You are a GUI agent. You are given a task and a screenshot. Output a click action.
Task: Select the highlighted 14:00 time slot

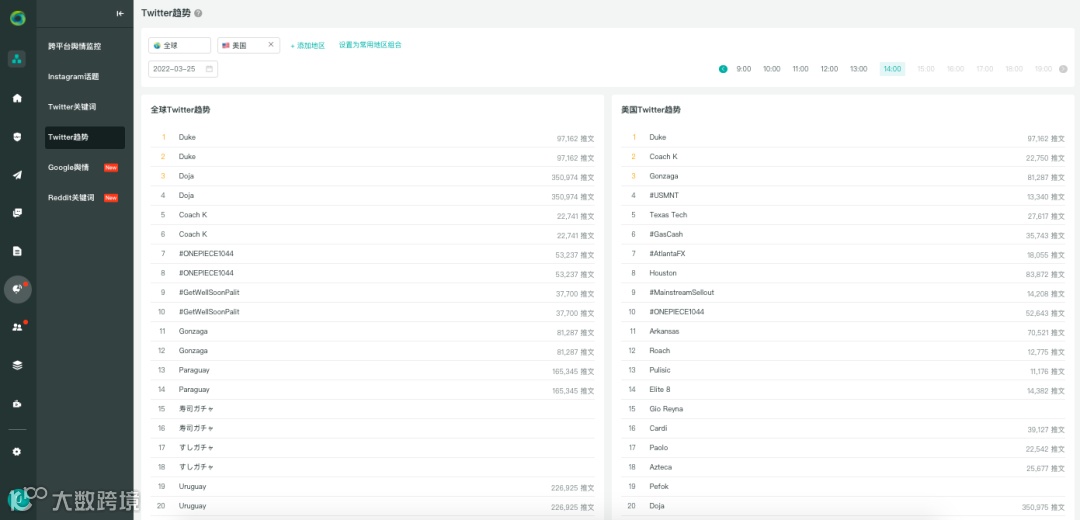pos(893,69)
